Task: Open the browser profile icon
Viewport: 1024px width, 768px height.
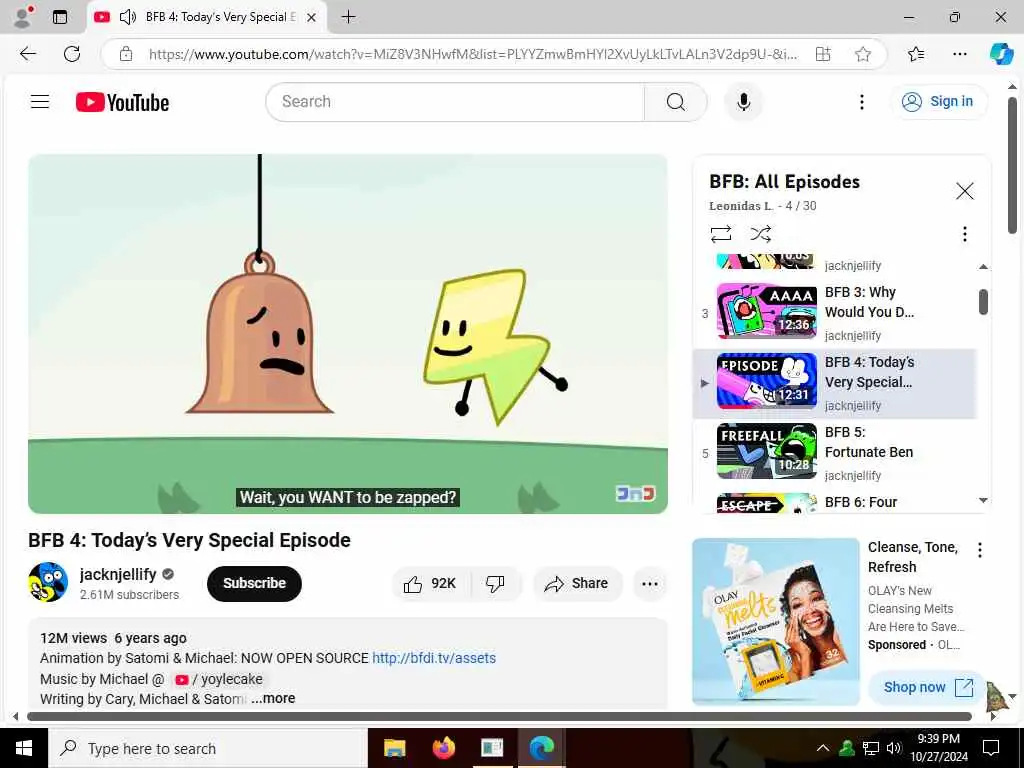Action: pos(24,17)
